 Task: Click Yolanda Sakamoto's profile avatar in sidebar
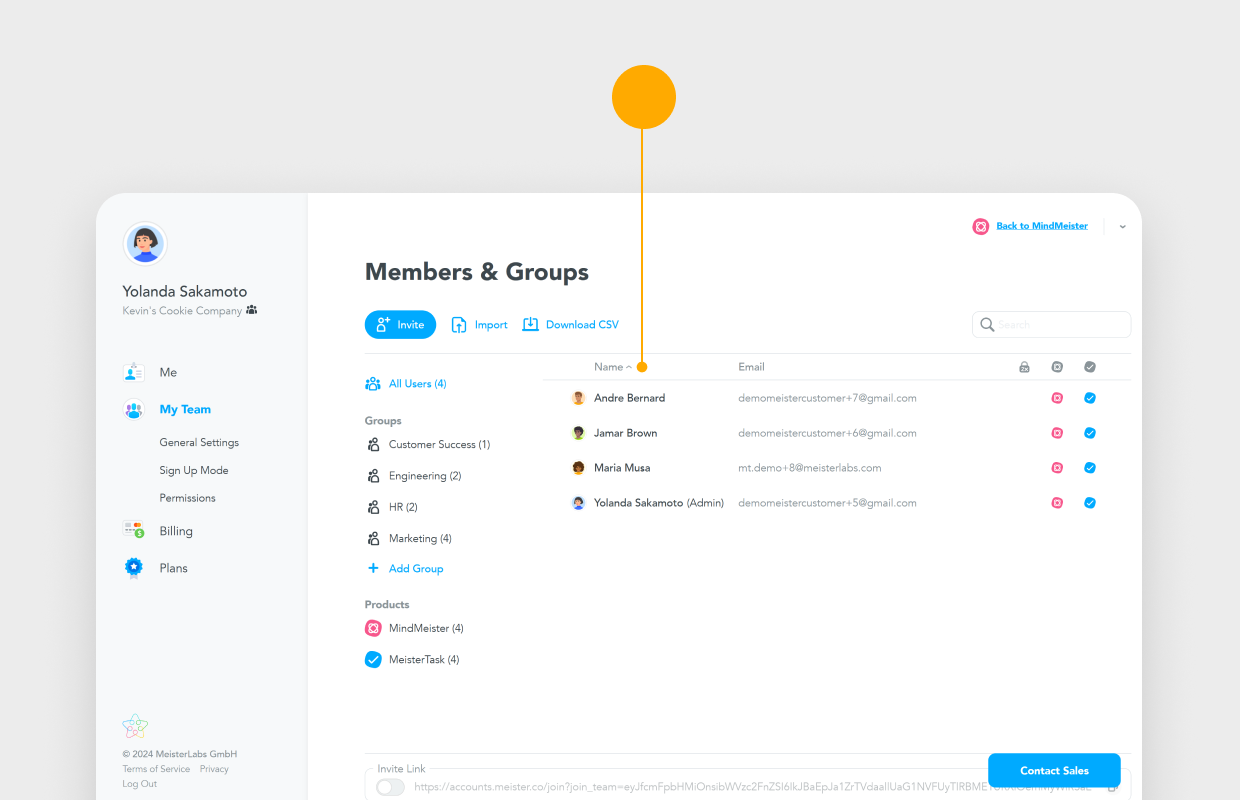click(x=145, y=244)
